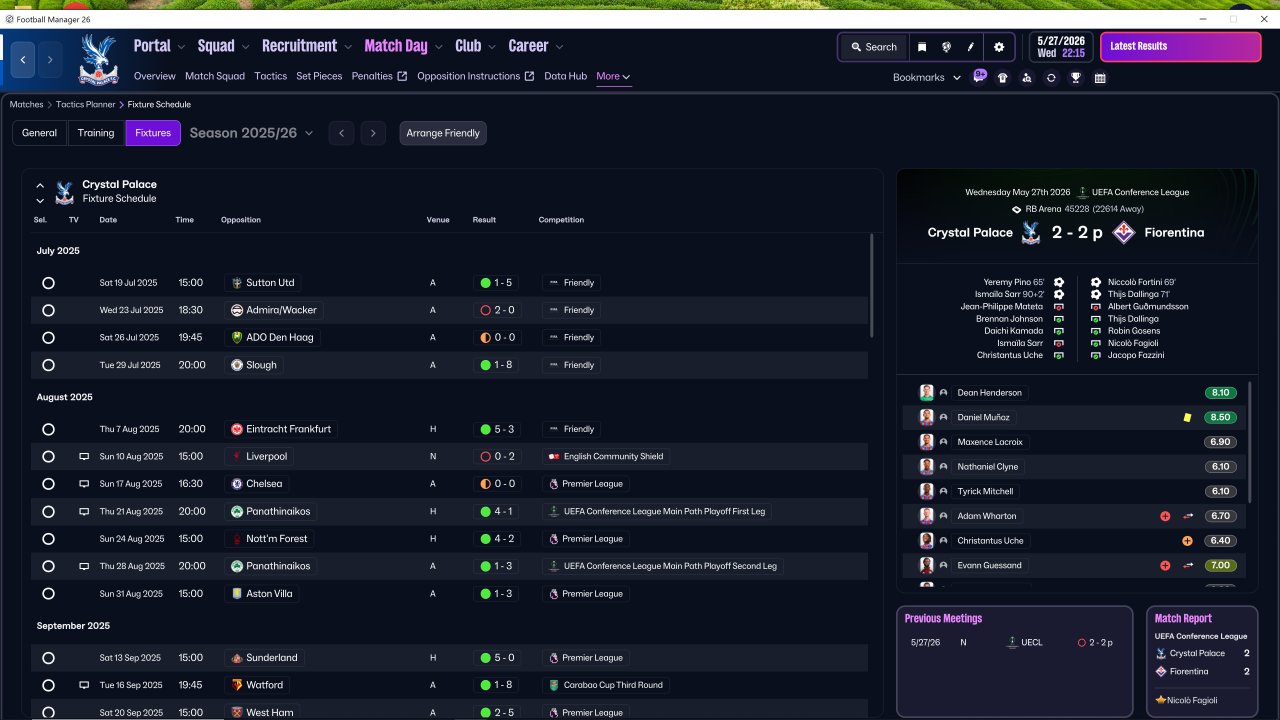Show previous season with the left chevron button
The width and height of the screenshot is (1280, 720).
pyautogui.click(x=341, y=133)
